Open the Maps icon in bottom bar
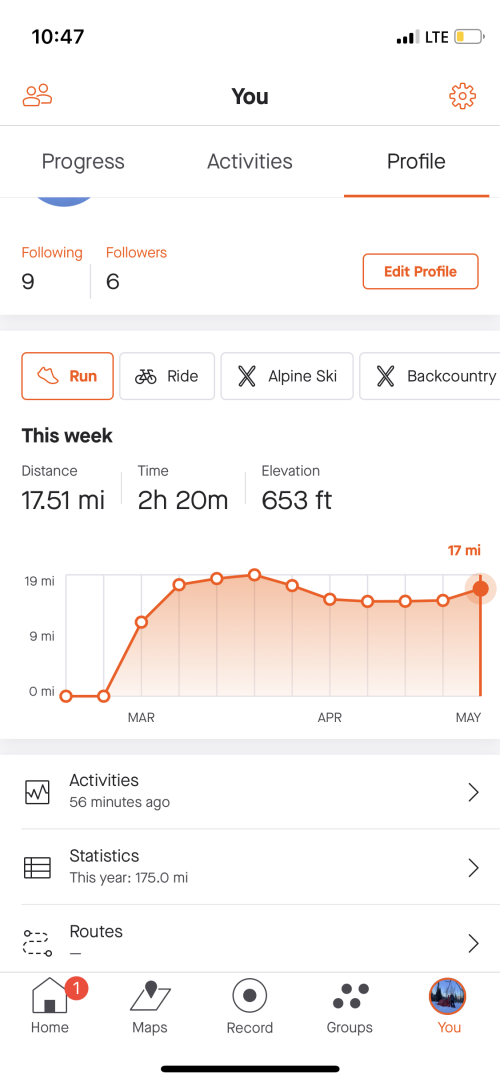500x1083 pixels. [x=150, y=996]
